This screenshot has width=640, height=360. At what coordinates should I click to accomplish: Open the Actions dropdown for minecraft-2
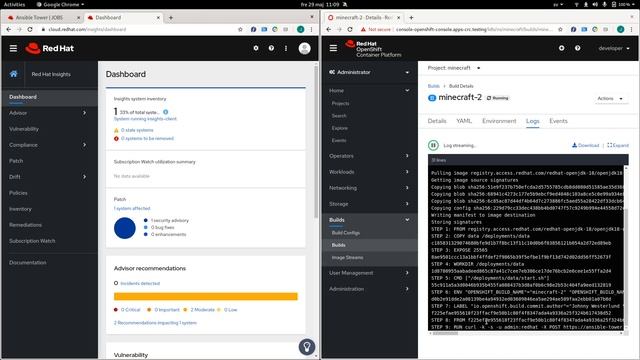(610, 98)
